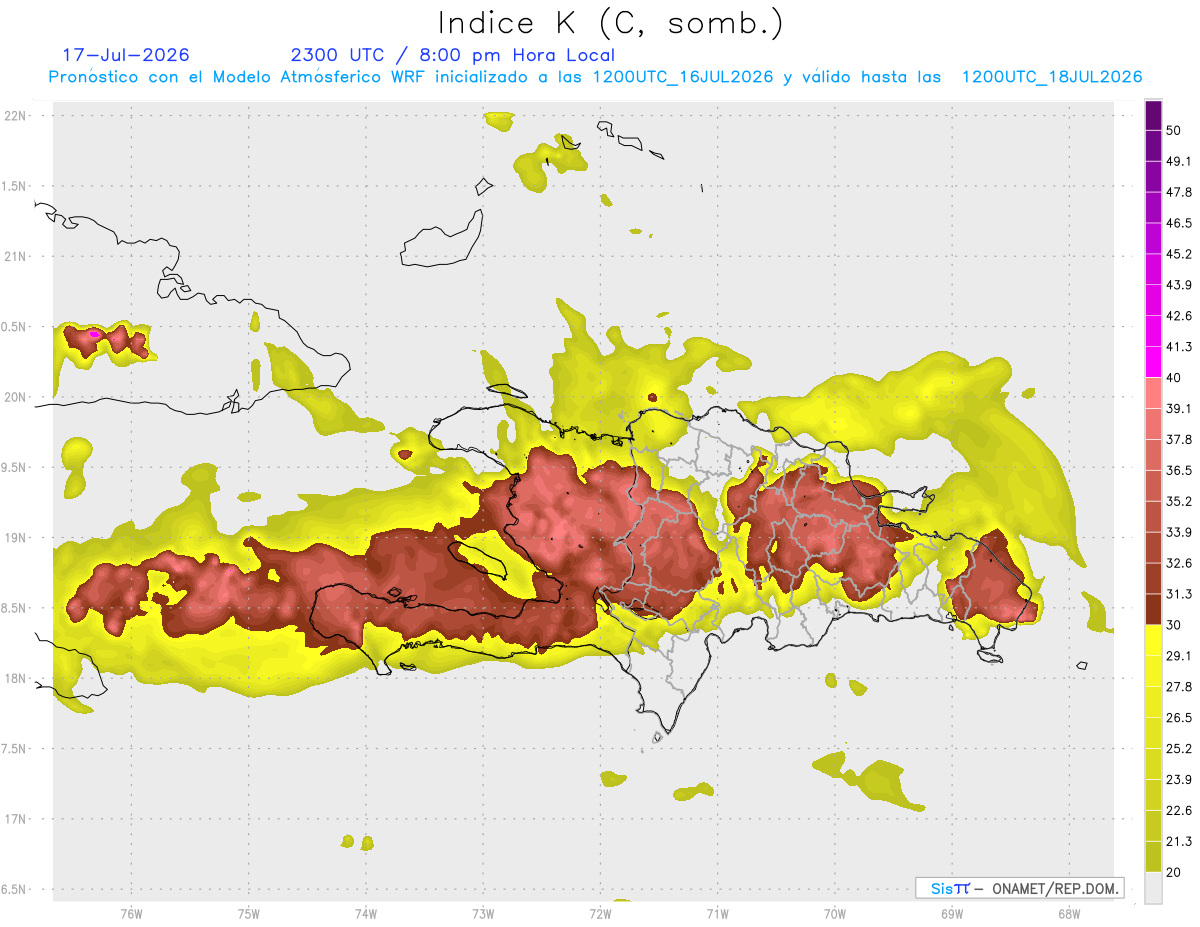The image size is (1200, 927).
Task: Click the 'SisTT - ONAMET/REP.DOM.' credit box
Action: pyautogui.click(x=1019, y=888)
